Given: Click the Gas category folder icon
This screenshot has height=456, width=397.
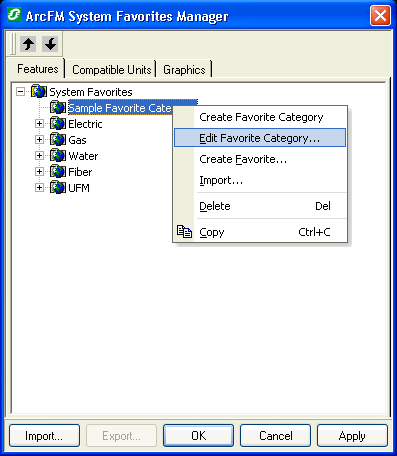Looking at the screenshot, I should [58, 140].
